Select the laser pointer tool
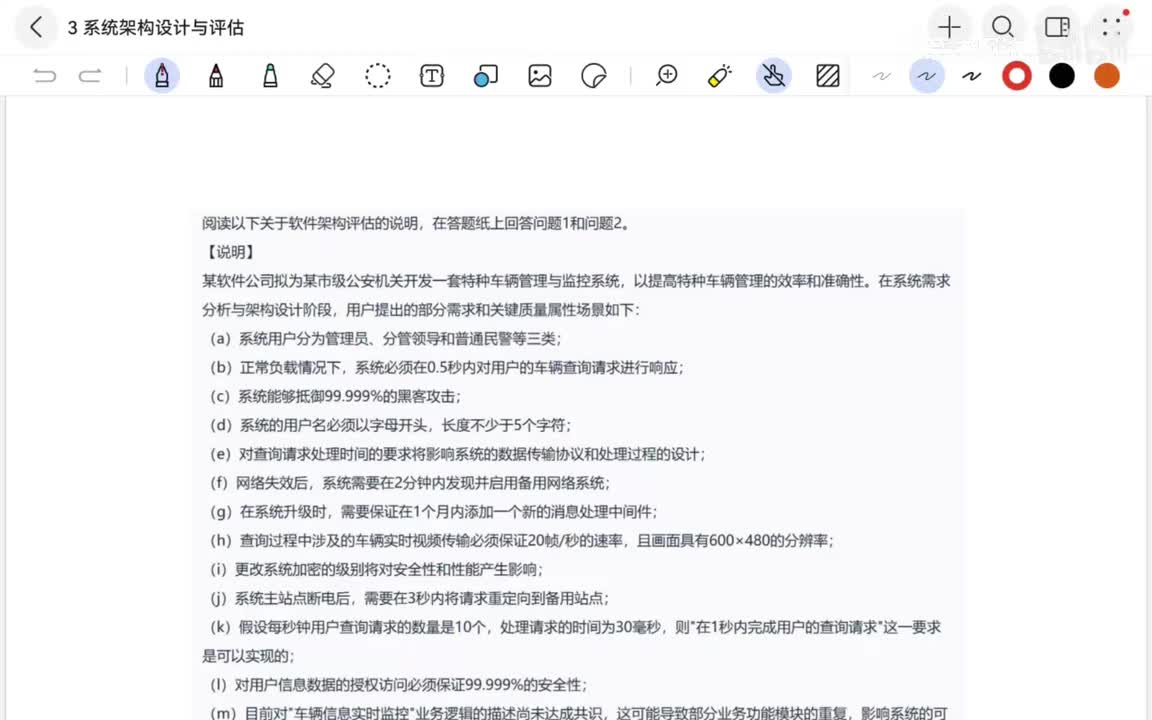Image resolution: width=1152 pixels, height=720 pixels. (x=720, y=76)
